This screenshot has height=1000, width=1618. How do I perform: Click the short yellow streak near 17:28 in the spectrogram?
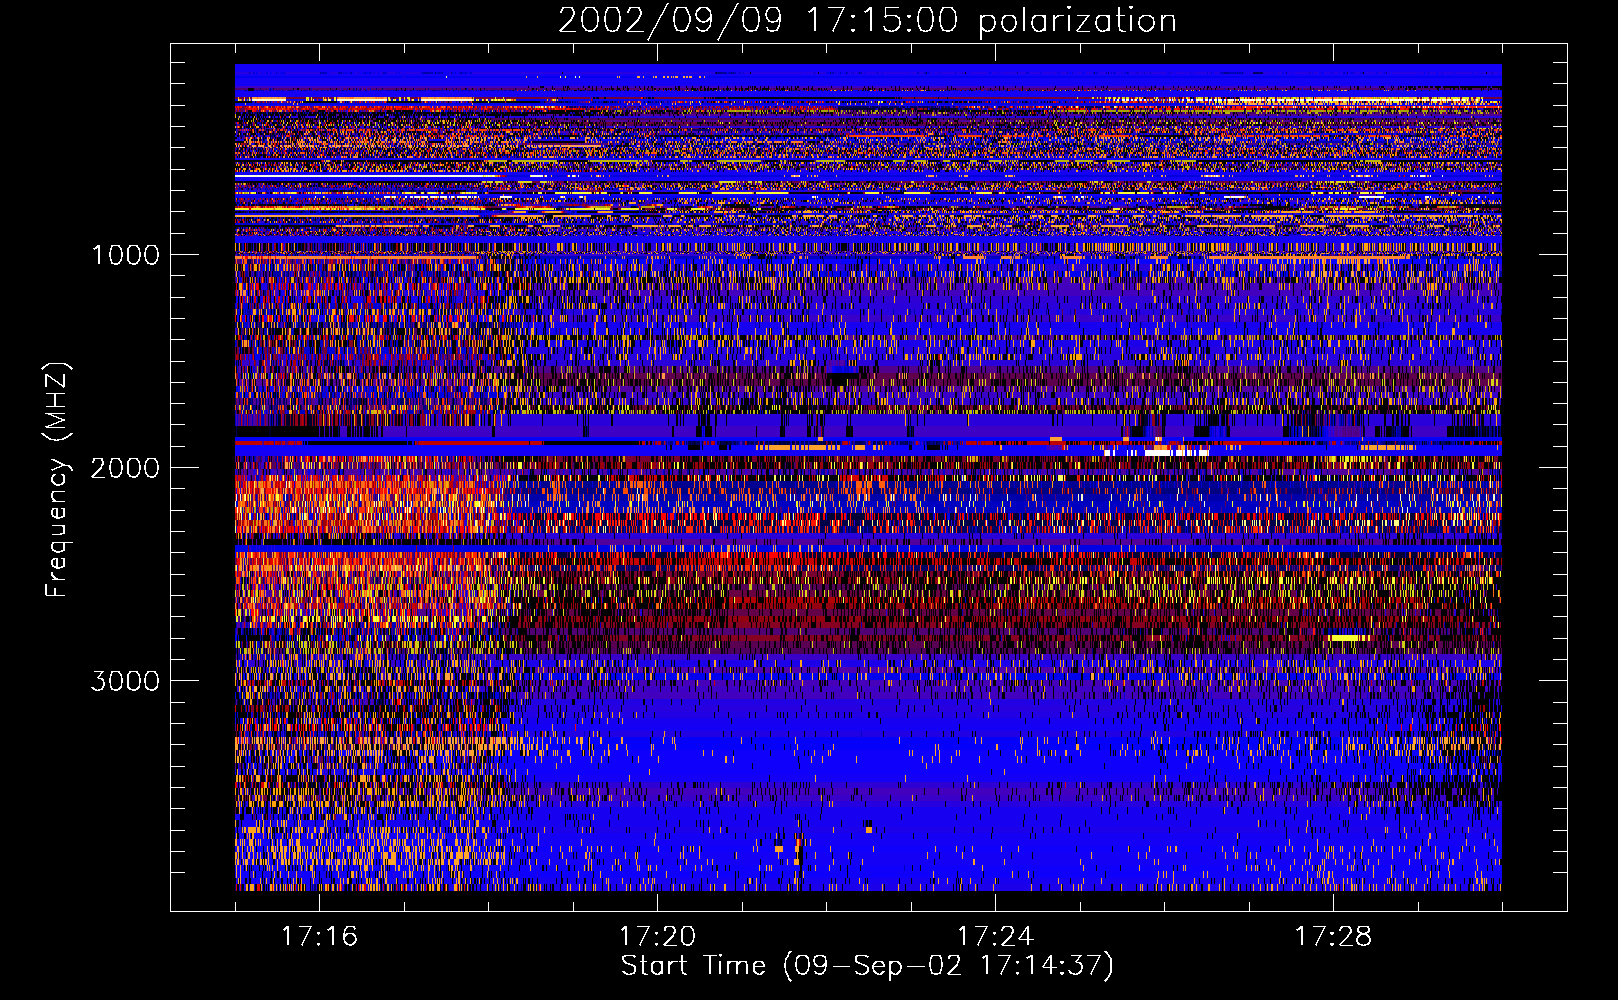pyautogui.click(x=1349, y=637)
